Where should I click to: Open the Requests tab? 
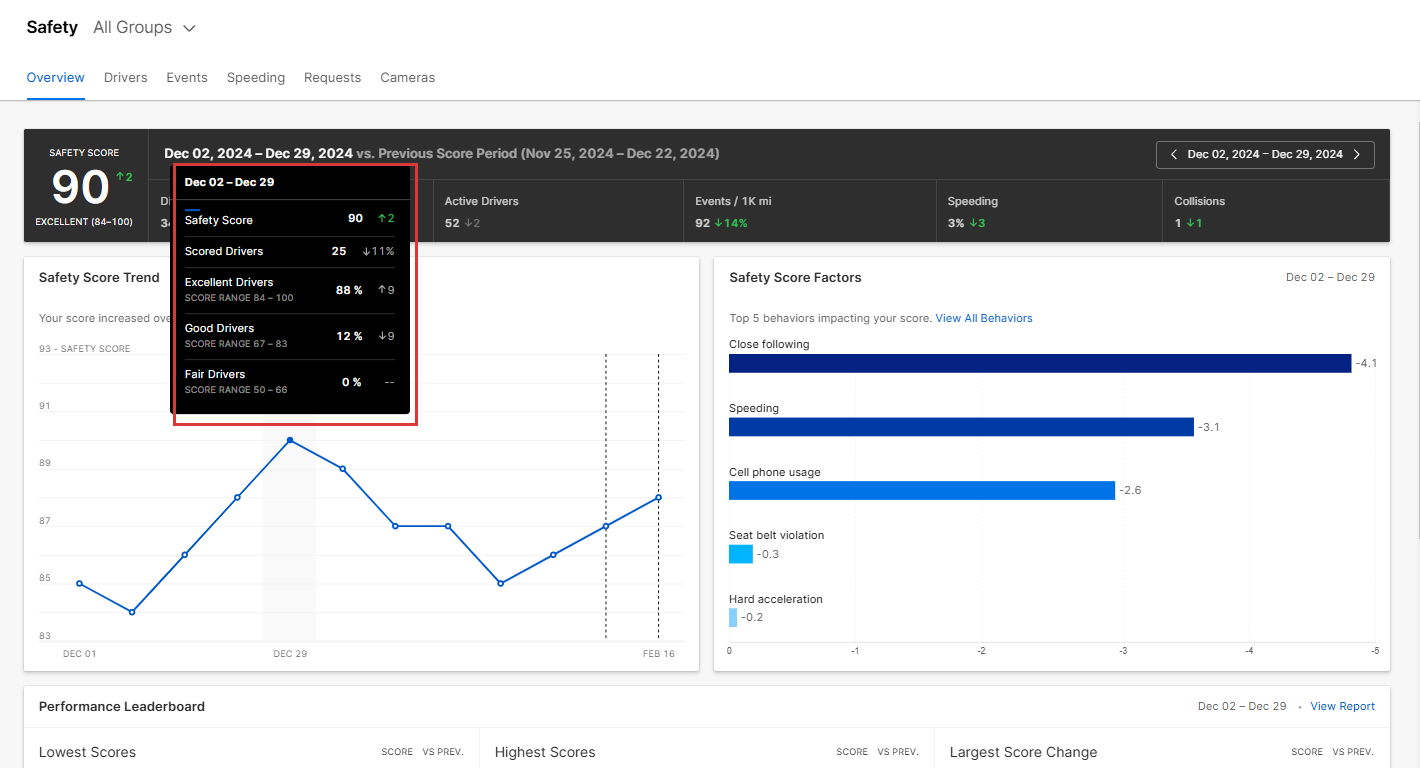pyautogui.click(x=333, y=78)
